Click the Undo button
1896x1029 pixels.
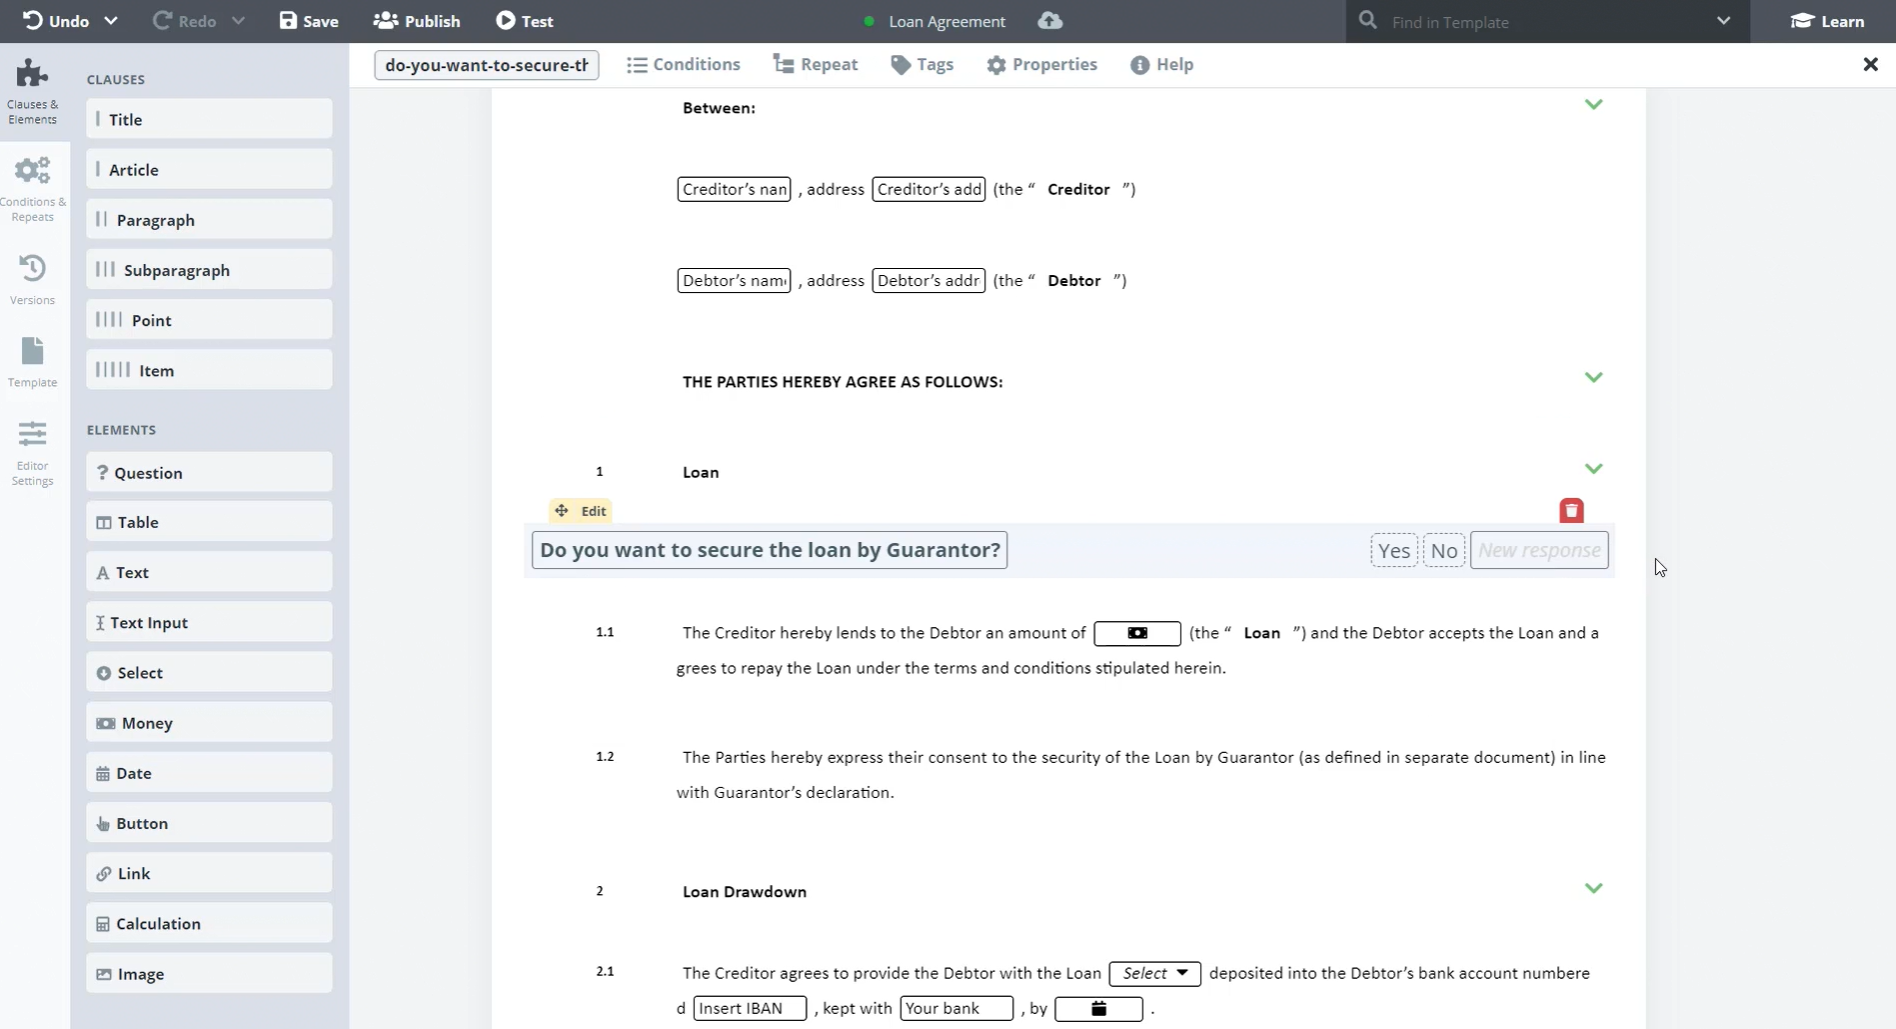[x=56, y=21]
